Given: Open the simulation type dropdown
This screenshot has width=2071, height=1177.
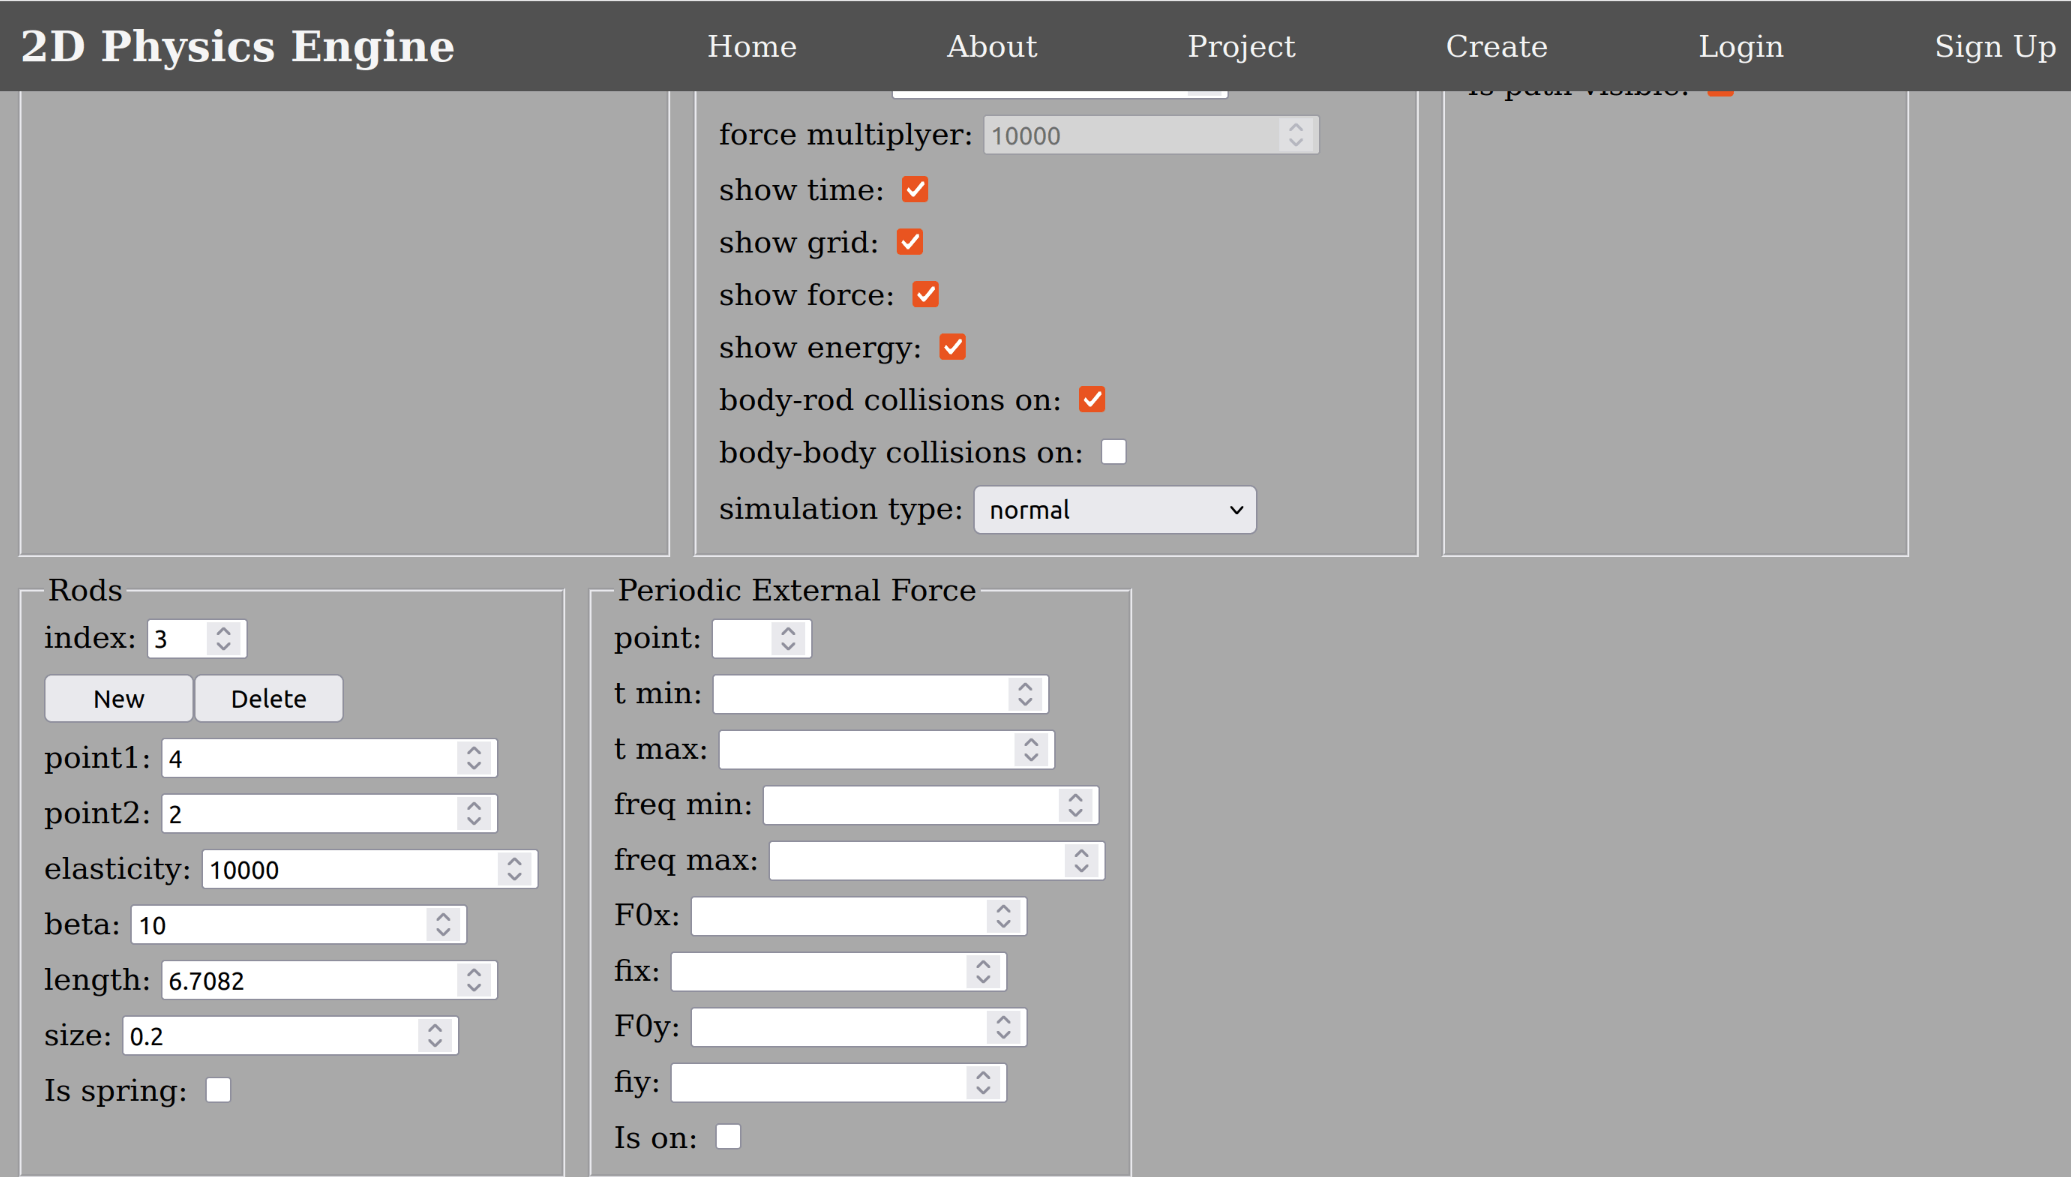Looking at the screenshot, I should [x=1114, y=509].
